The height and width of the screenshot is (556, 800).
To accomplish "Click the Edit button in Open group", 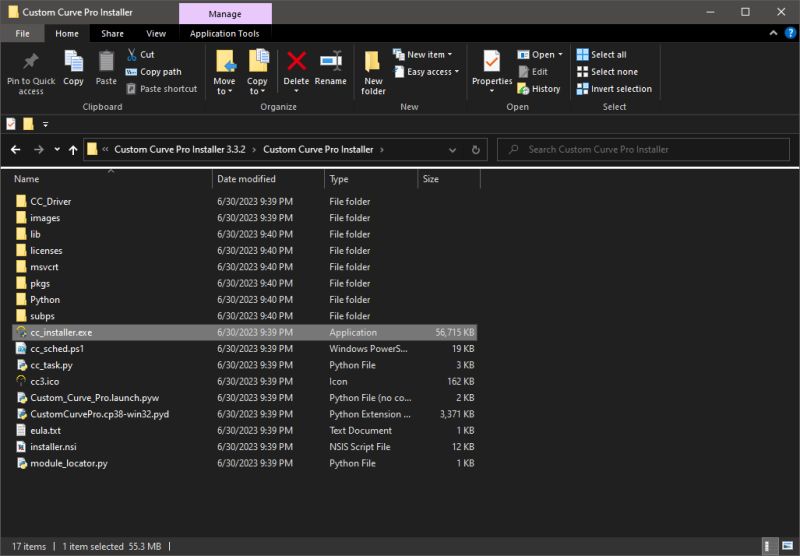I will click(533, 72).
